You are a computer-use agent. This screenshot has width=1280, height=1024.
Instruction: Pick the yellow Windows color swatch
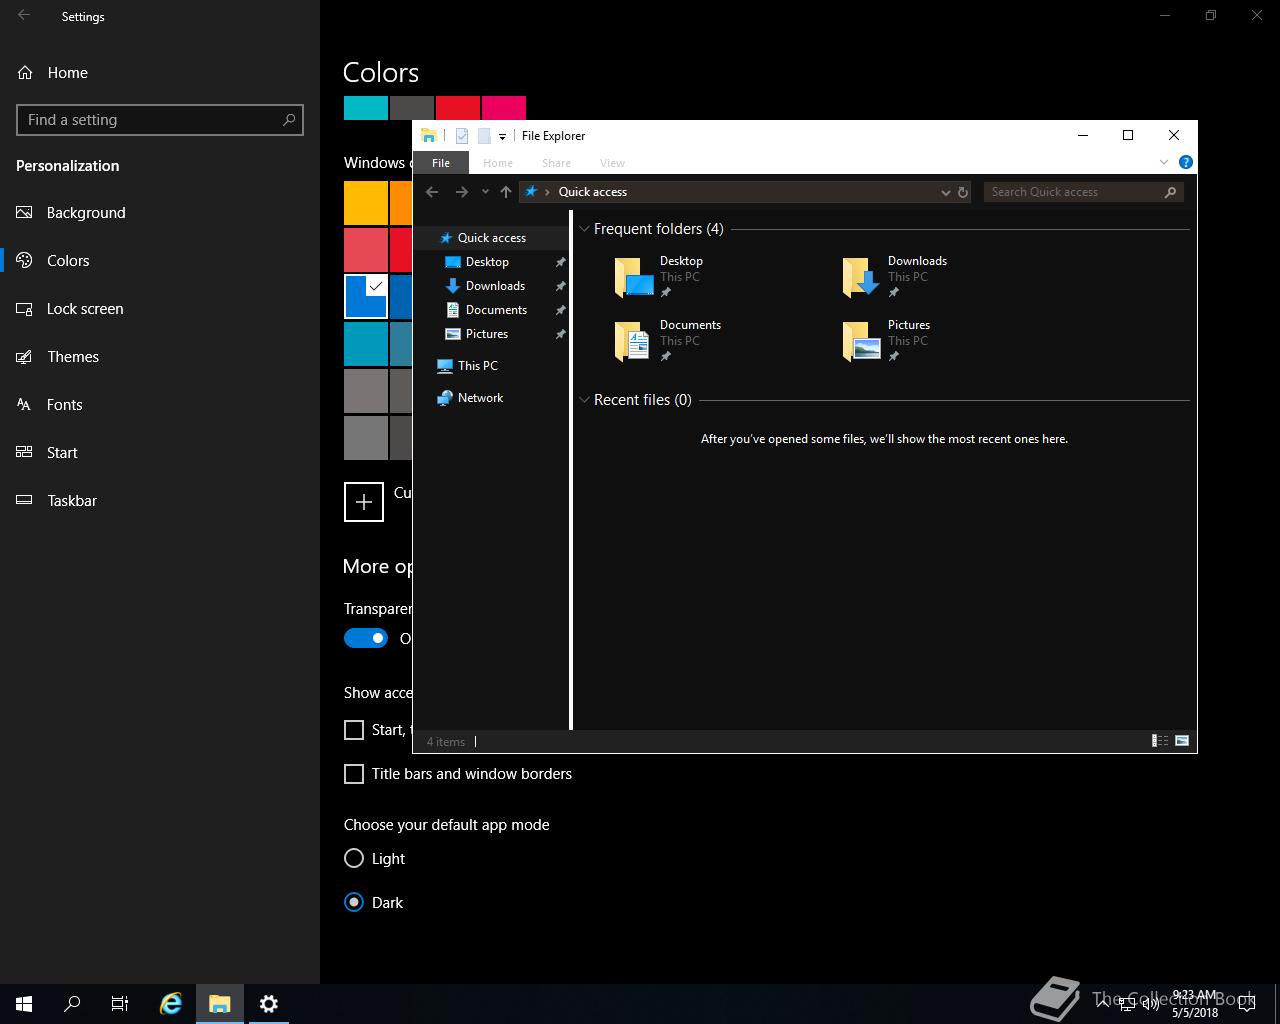(x=365, y=203)
